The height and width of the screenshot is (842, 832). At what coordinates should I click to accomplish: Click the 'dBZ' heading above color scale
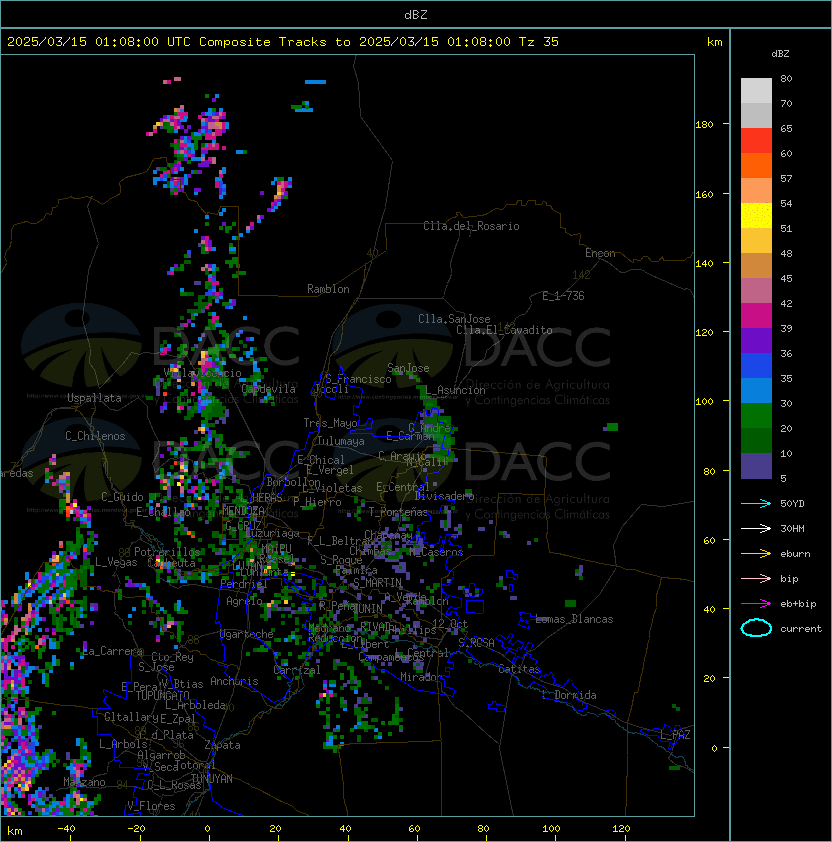coord(780,54)
